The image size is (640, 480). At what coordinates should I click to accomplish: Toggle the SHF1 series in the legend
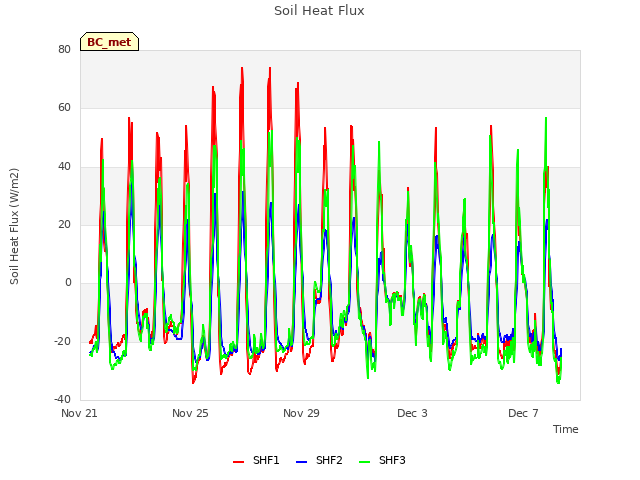pyautogui.click(x=256, y=461)
